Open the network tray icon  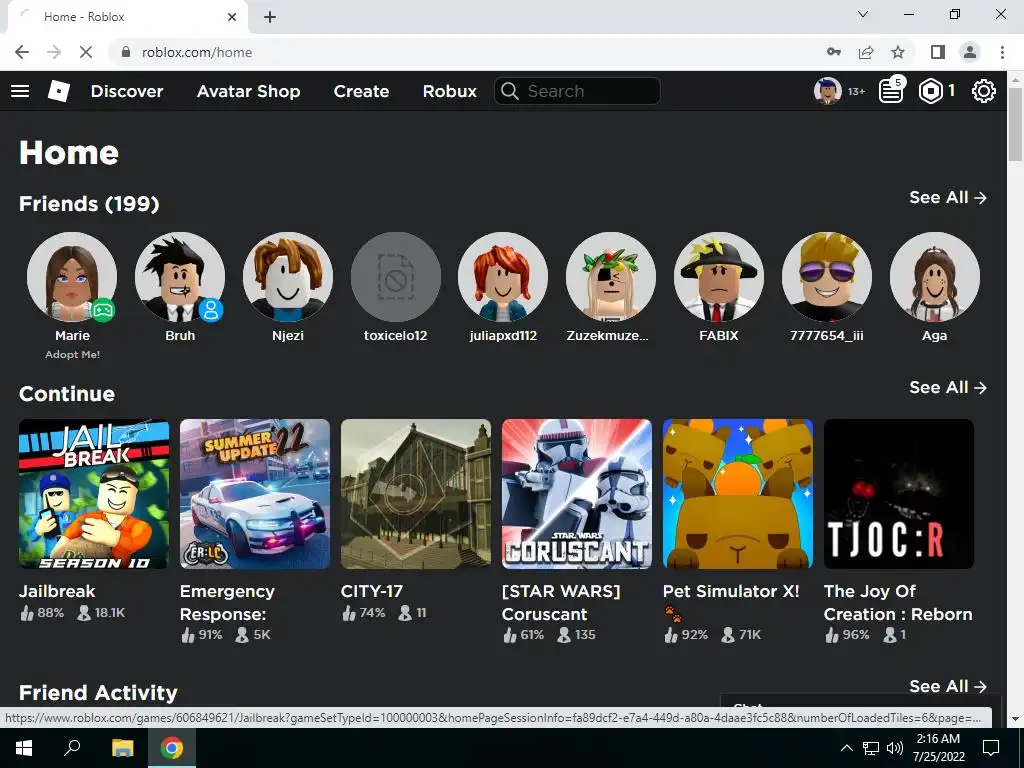871,748
